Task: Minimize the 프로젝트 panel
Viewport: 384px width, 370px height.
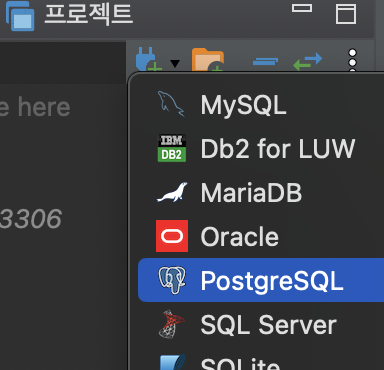Action: point(302,8)
